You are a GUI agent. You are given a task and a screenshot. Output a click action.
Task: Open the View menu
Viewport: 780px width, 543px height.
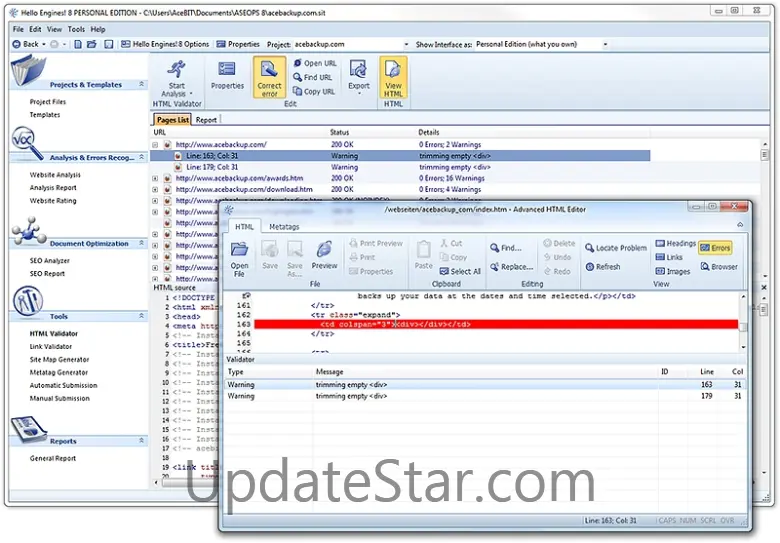point(54,29)
